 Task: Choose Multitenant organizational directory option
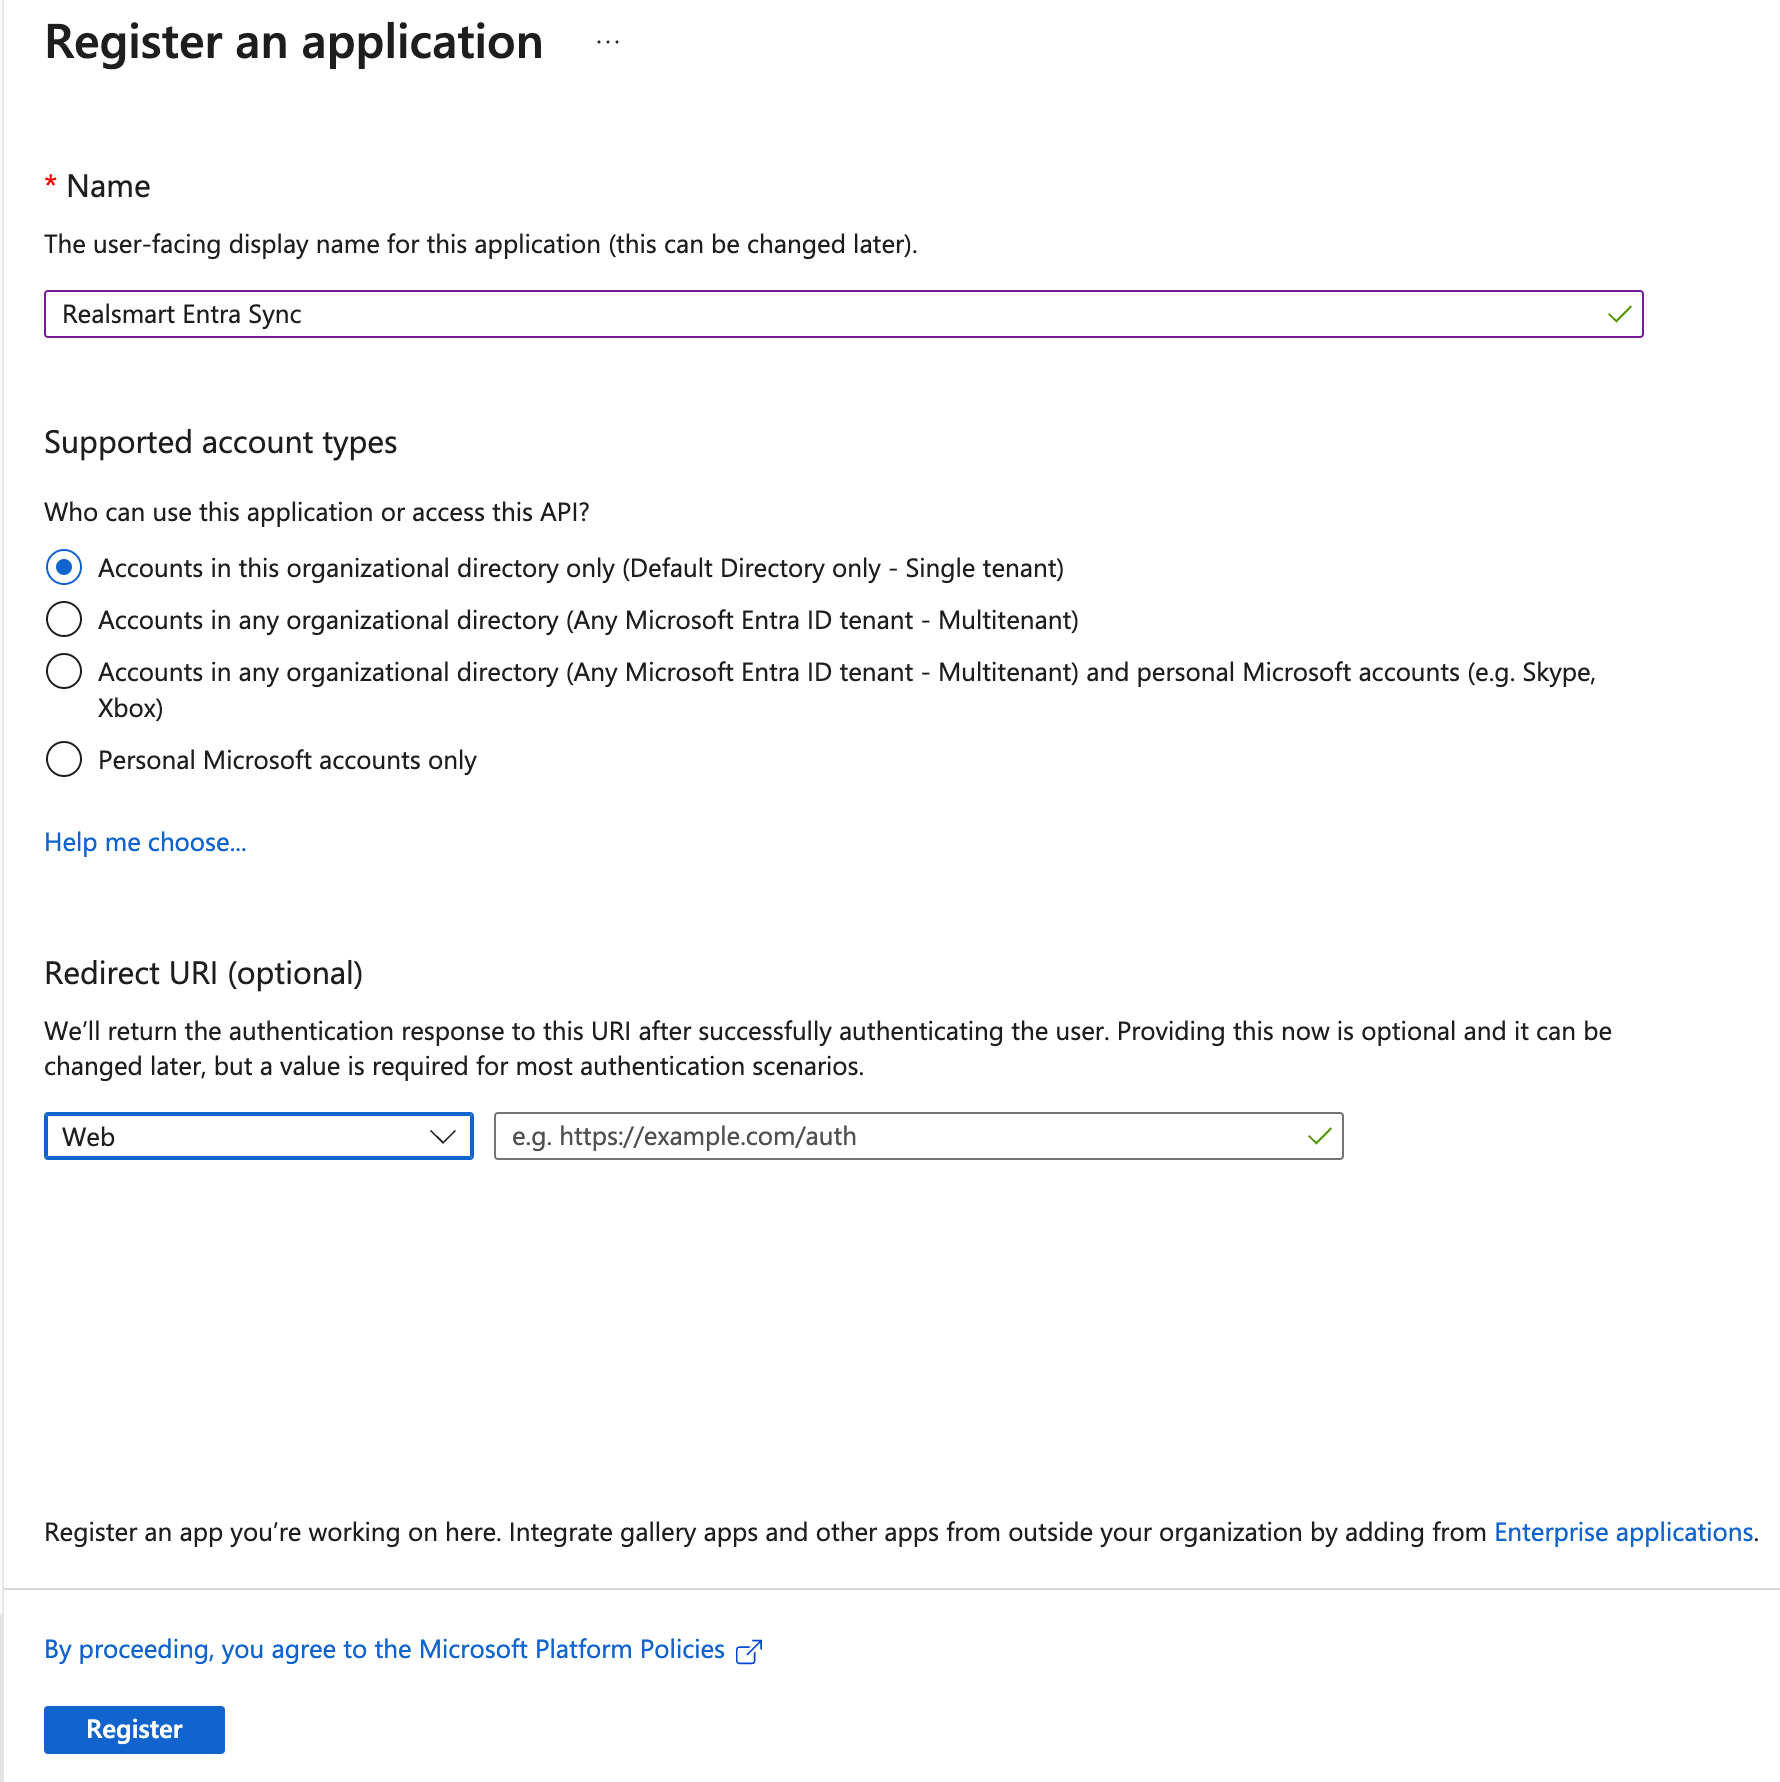coord(64,620)
